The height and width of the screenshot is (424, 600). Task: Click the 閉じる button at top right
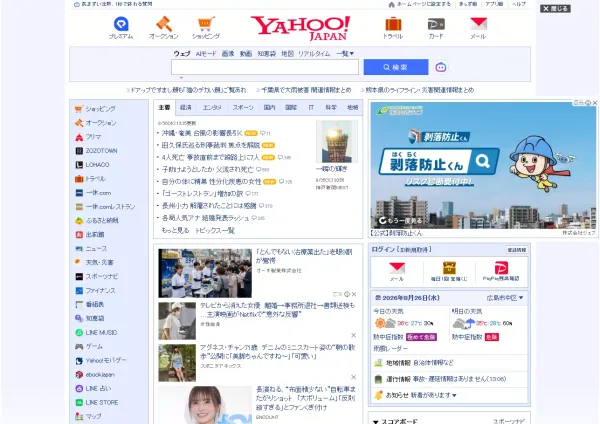coord(555,8)
